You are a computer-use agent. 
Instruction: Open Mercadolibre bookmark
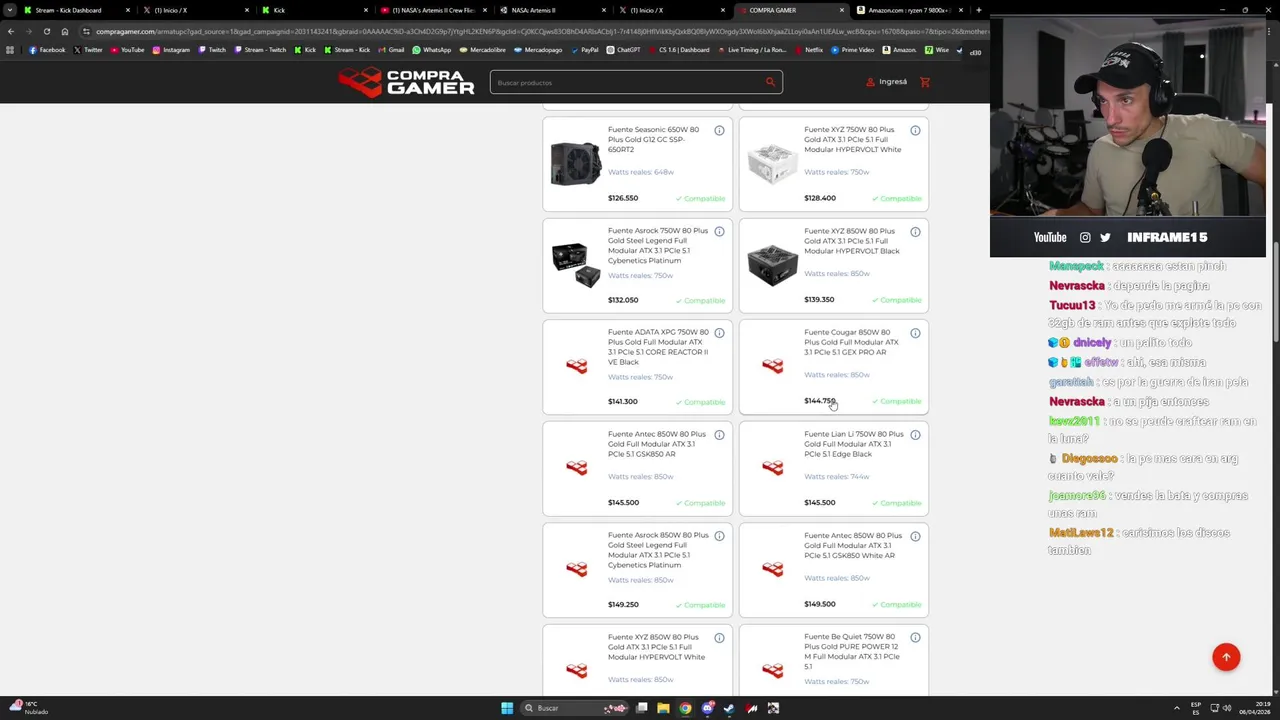(x=482, y=50)
